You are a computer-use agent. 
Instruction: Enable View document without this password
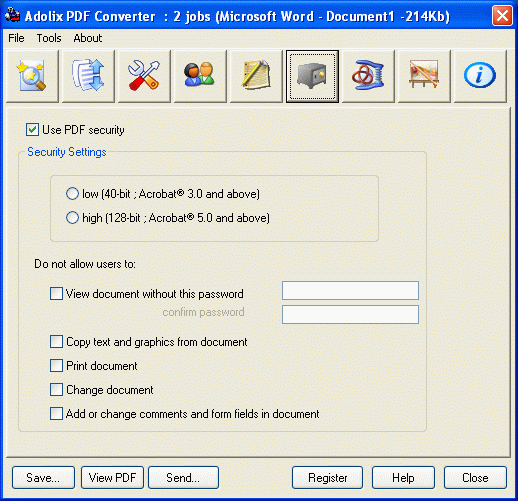56,294
